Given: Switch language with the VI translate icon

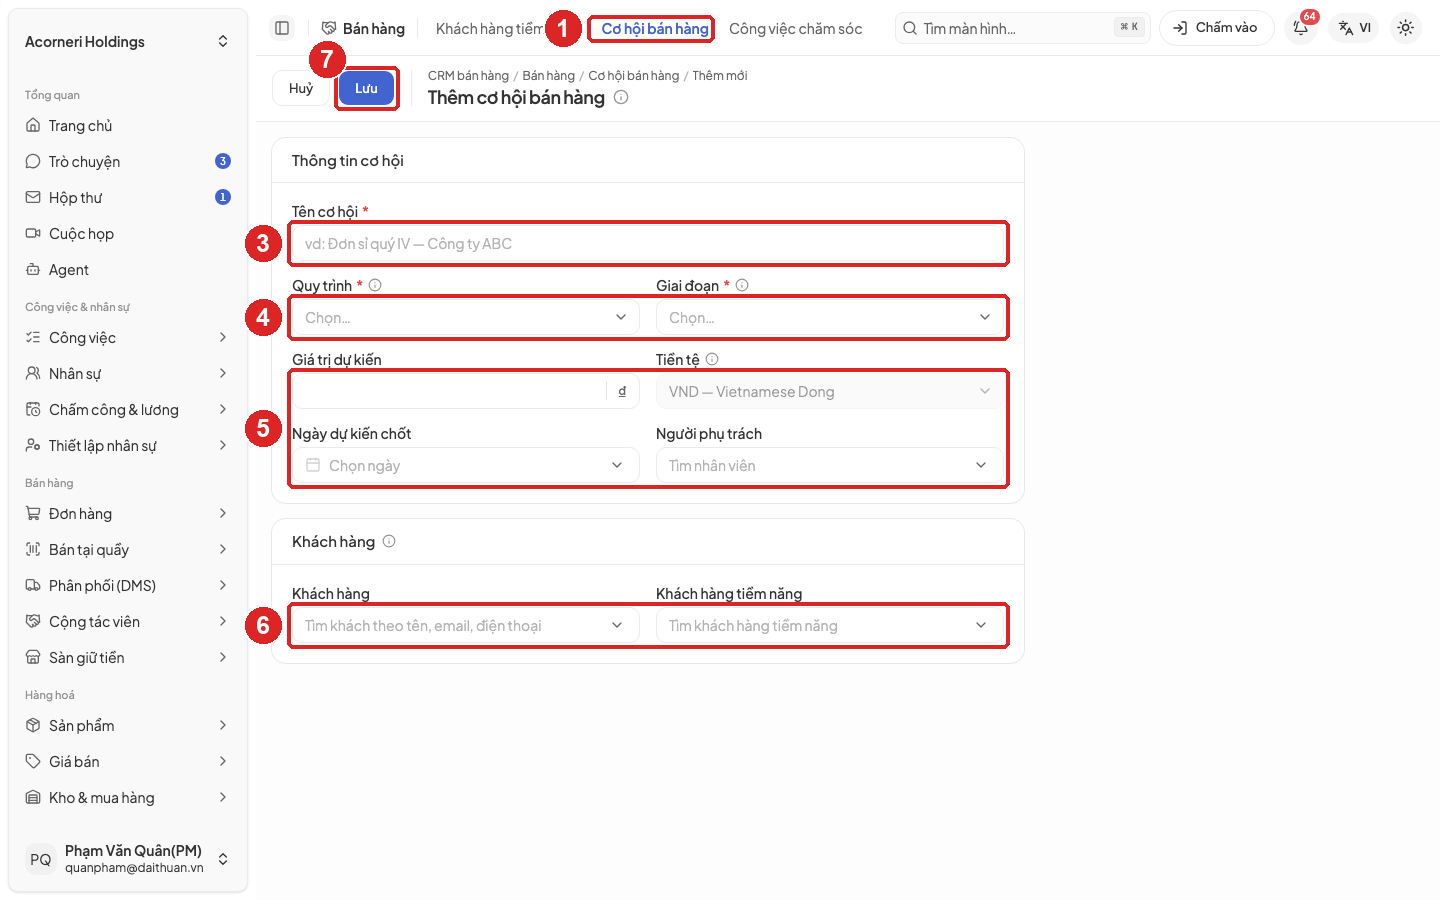Looking at the screenshot, I should (x=1354, y=28).
